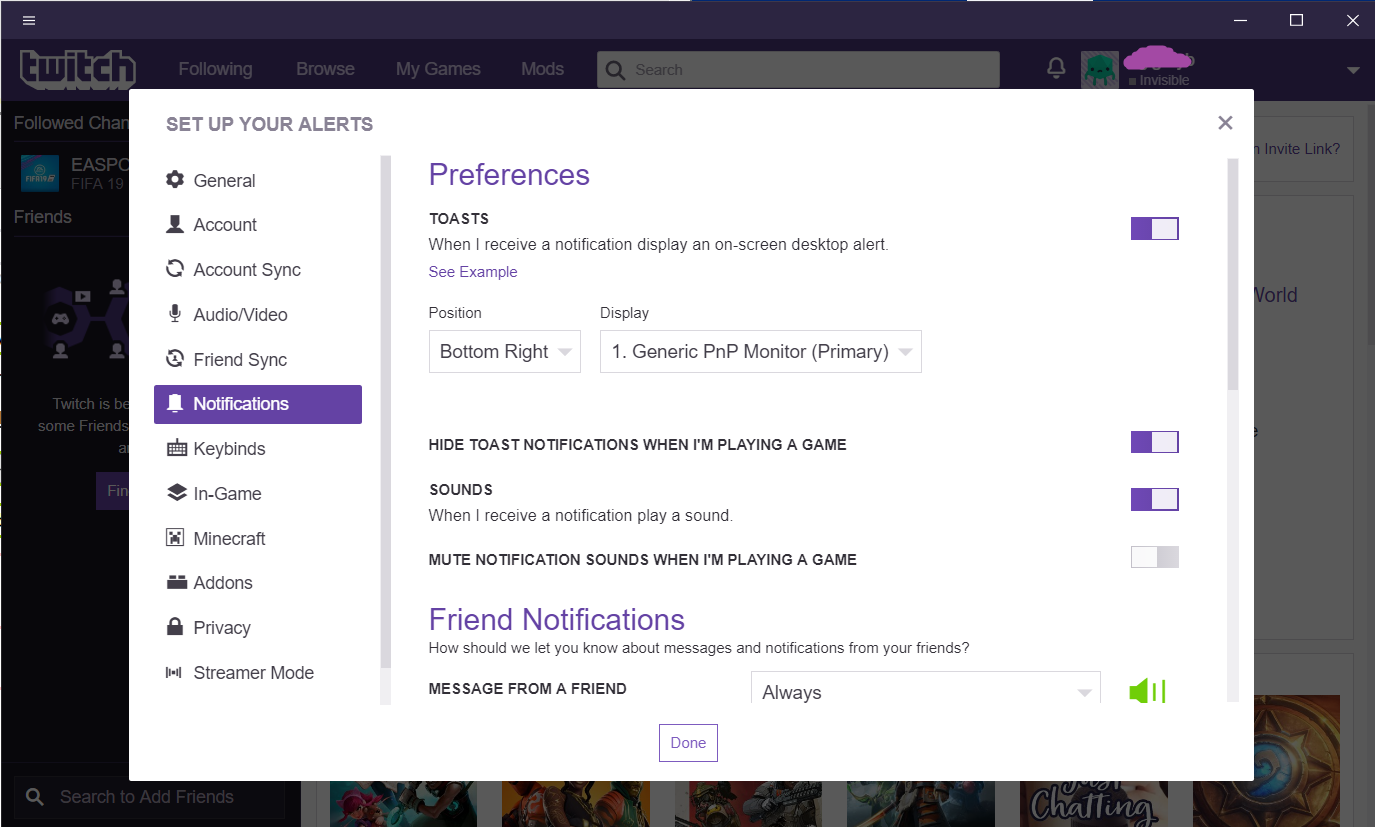Click the speaker sound icon for friend messages

point(1147,691)
